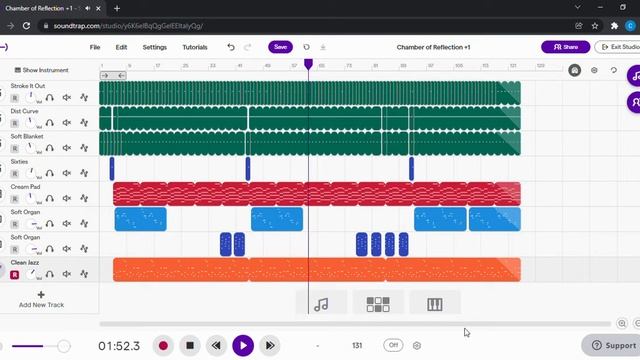
Task: Open the Settings menu
Action: coord(155,47)
